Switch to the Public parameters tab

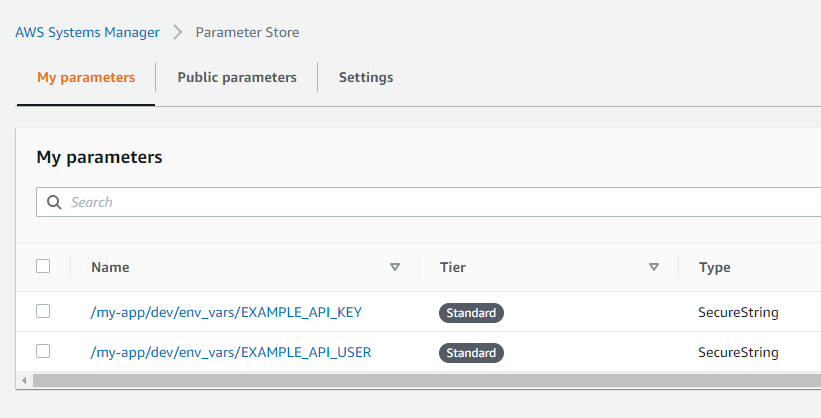tap(237, 78)
